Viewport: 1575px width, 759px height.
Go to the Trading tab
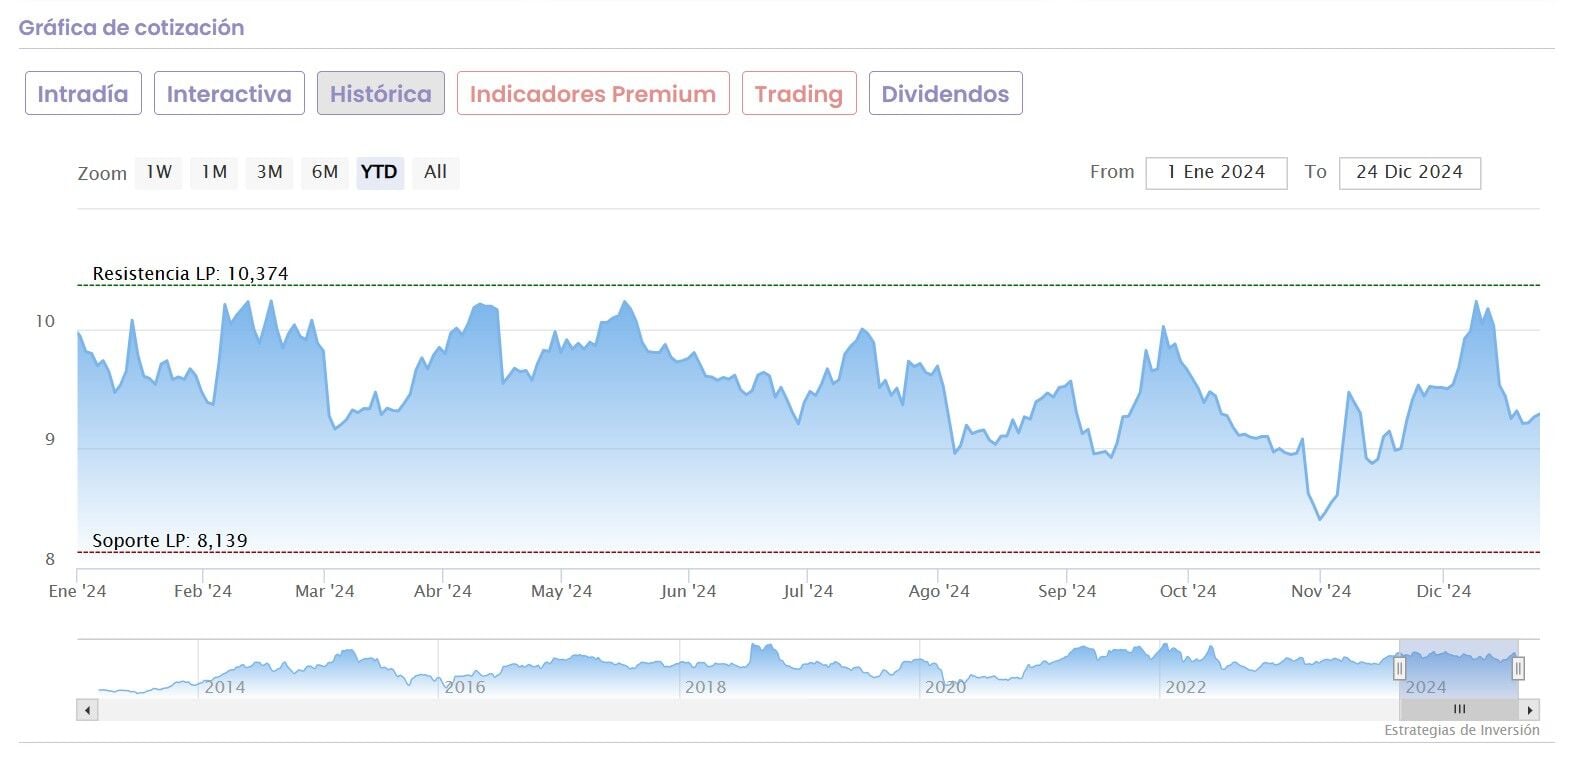tap(799, 94)
